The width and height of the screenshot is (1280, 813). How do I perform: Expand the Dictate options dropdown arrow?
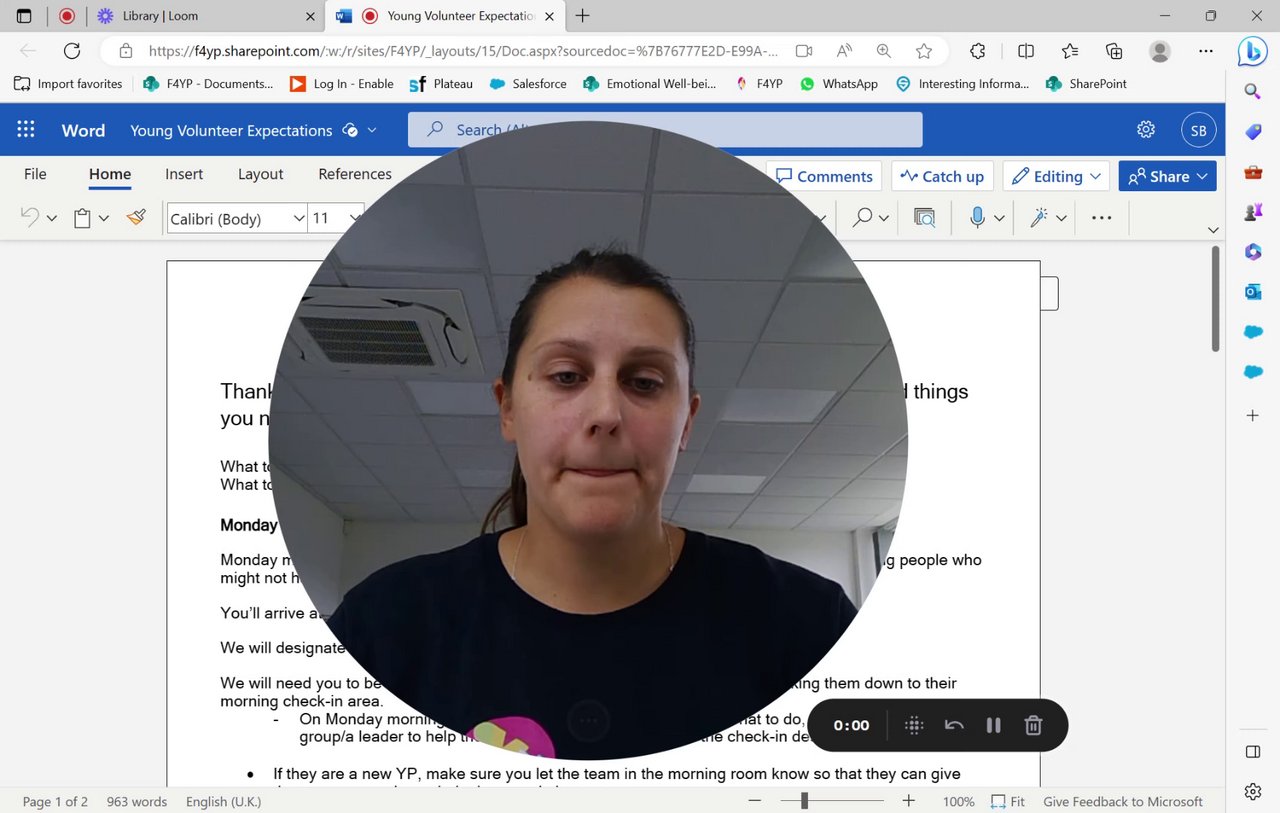coord(999,218)
